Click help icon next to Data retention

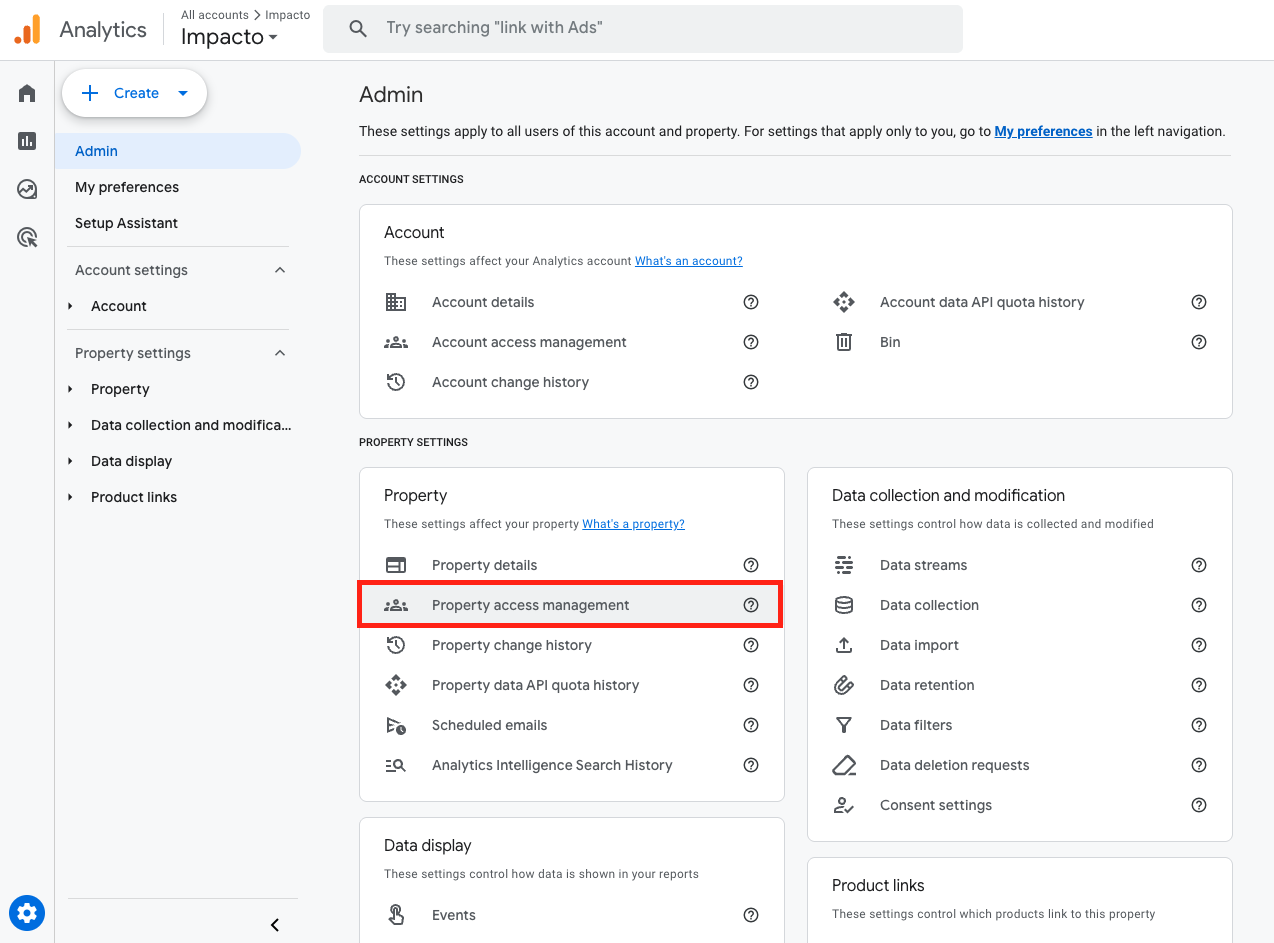pos(1199,685)
